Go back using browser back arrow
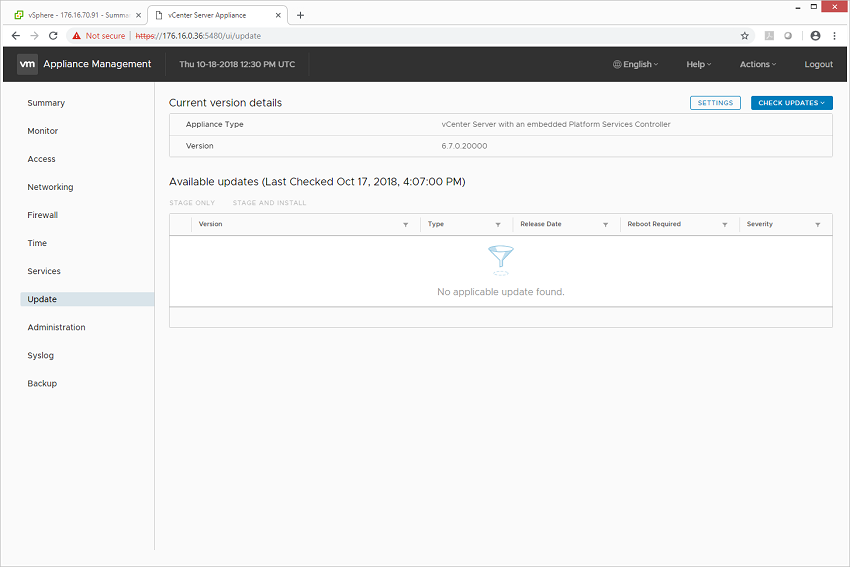The height and width of the screenshot is (567, 850). [16, 36]
